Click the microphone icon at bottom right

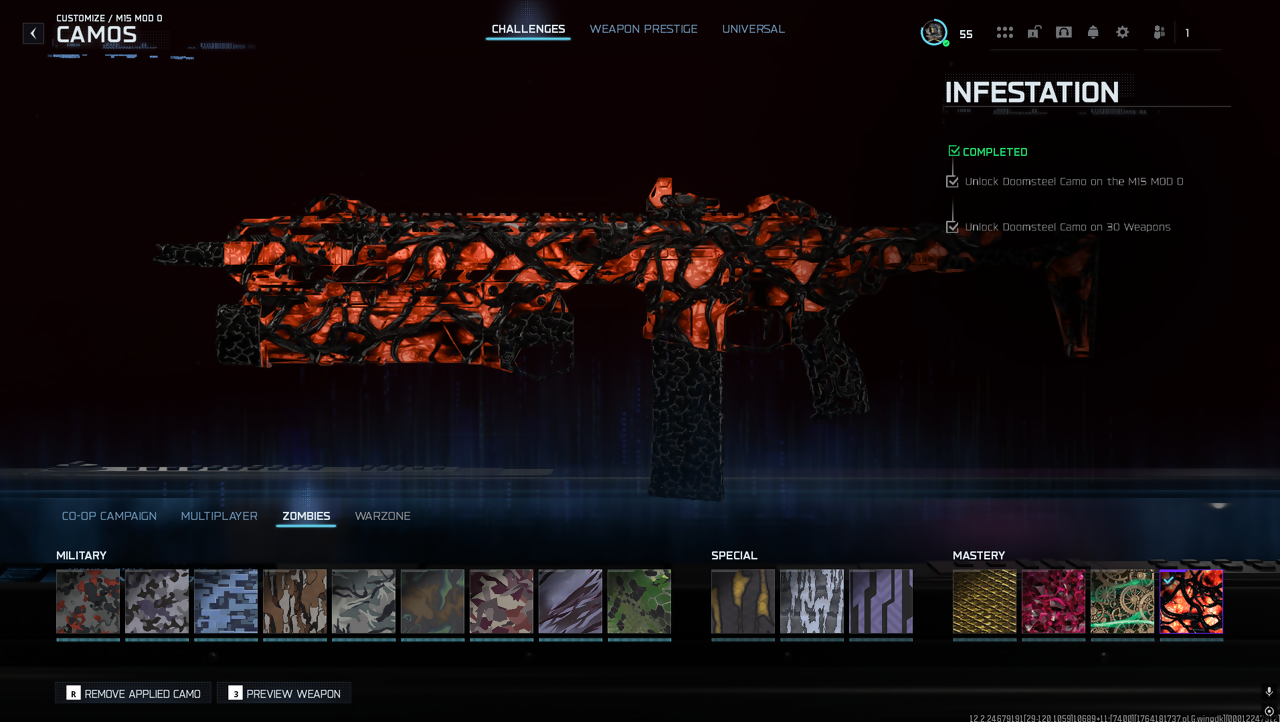click(1269, 692)
